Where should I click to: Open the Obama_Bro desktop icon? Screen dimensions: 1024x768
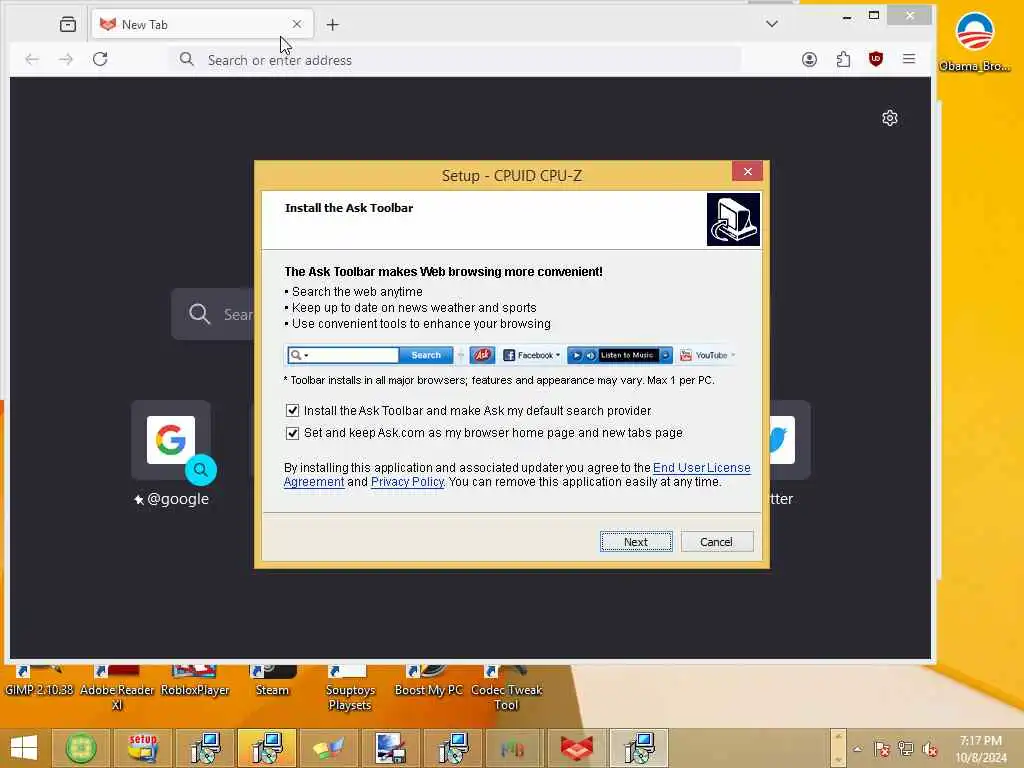tap(974, 42)
